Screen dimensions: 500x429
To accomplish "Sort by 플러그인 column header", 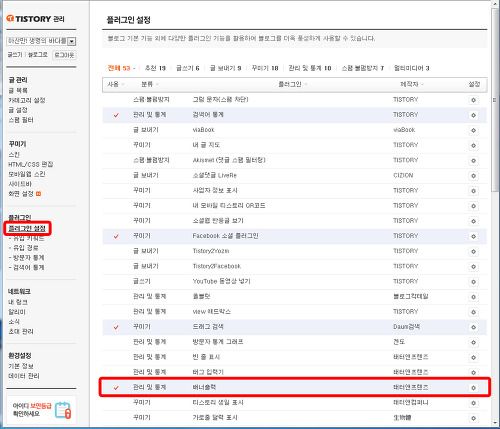I will [292, 84].
